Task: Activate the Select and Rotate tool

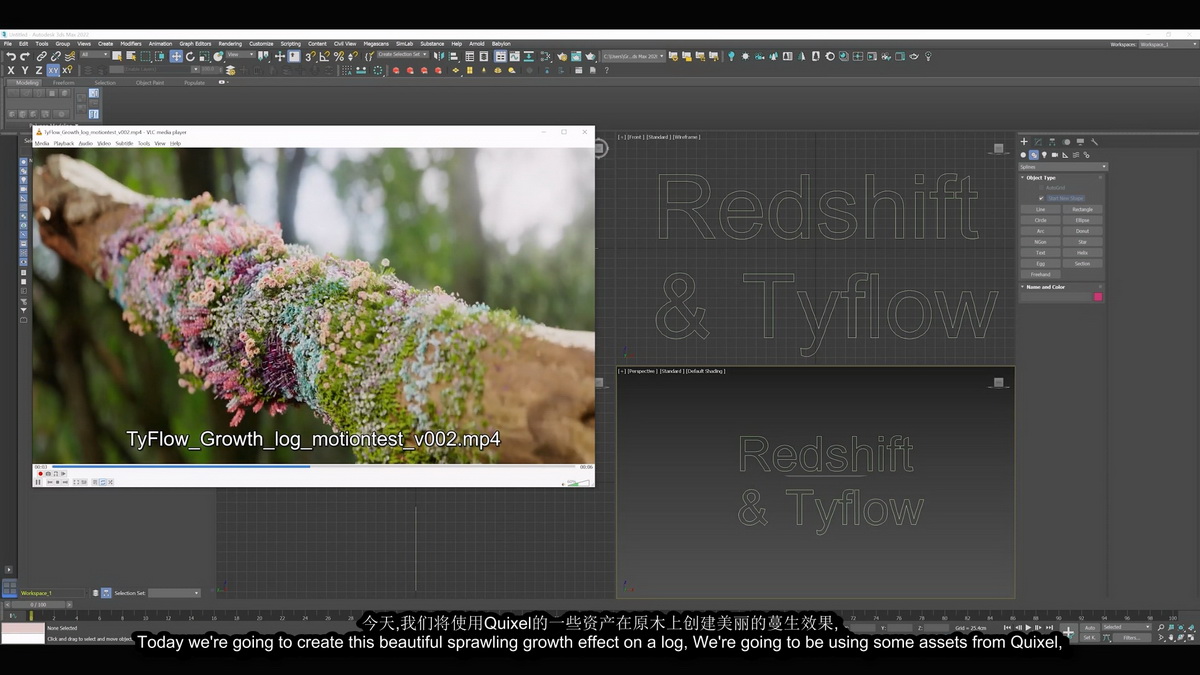Action: (x=190, y=57)
